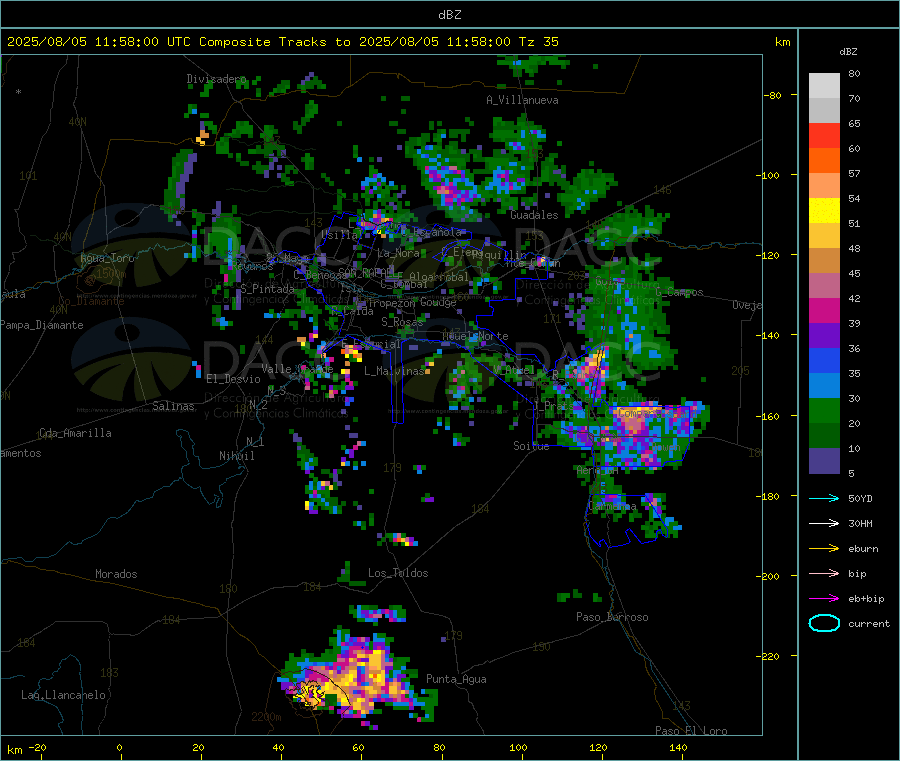Click the S_Pintada place label
The width and height of the screenshot is (900, 761).
(x=267, y=289)
